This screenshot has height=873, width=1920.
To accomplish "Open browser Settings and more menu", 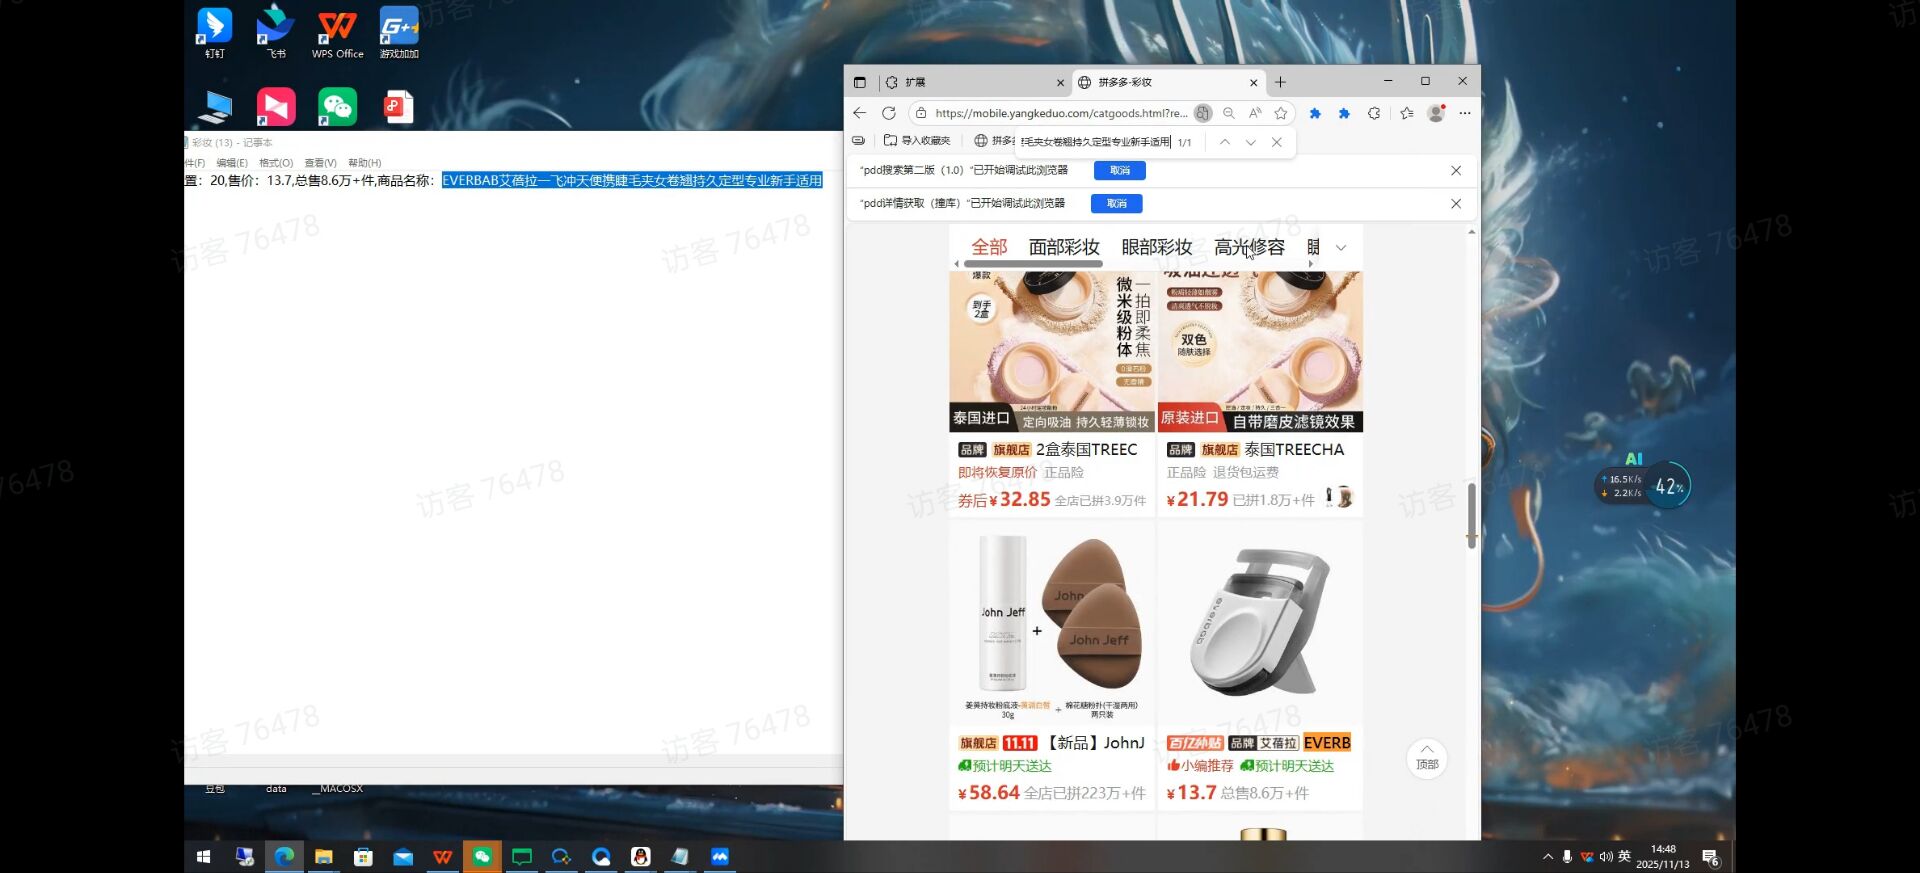I will pos(1465,113).
